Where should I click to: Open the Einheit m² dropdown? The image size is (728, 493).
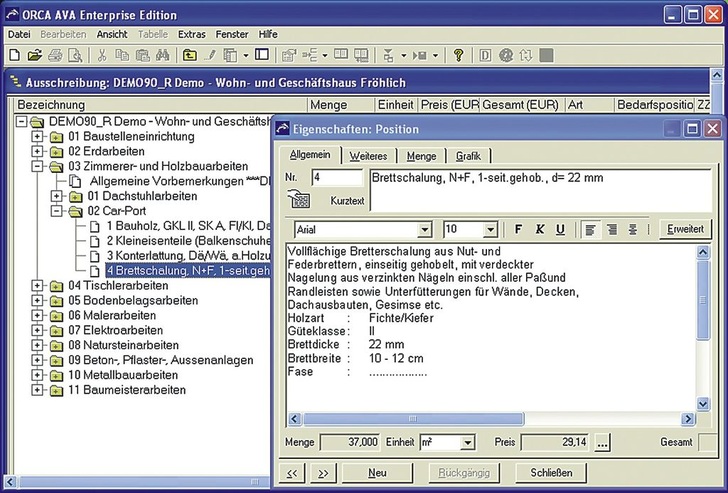coord(468,442)
